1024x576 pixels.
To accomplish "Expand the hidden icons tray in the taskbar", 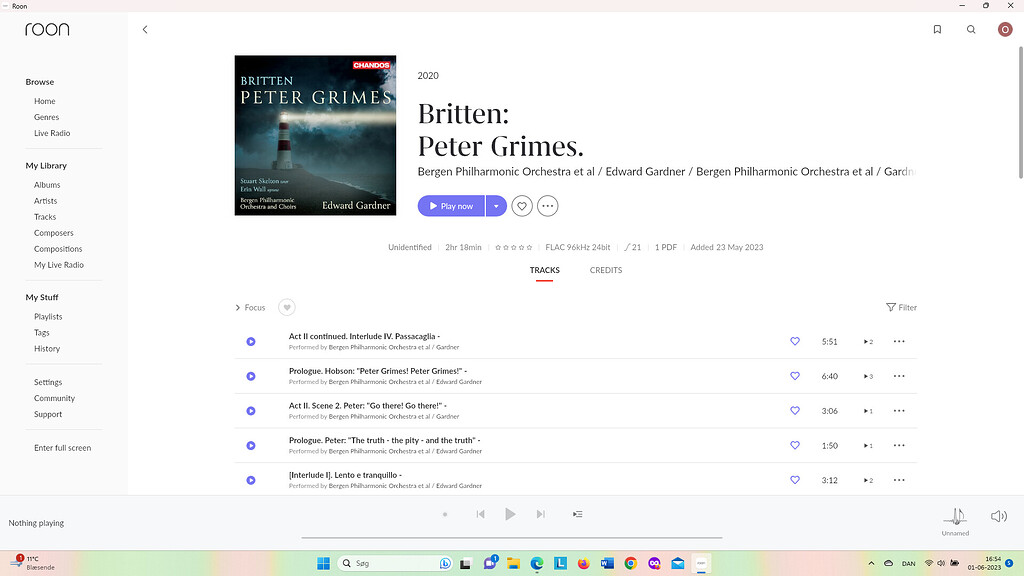I will (871, 563).
